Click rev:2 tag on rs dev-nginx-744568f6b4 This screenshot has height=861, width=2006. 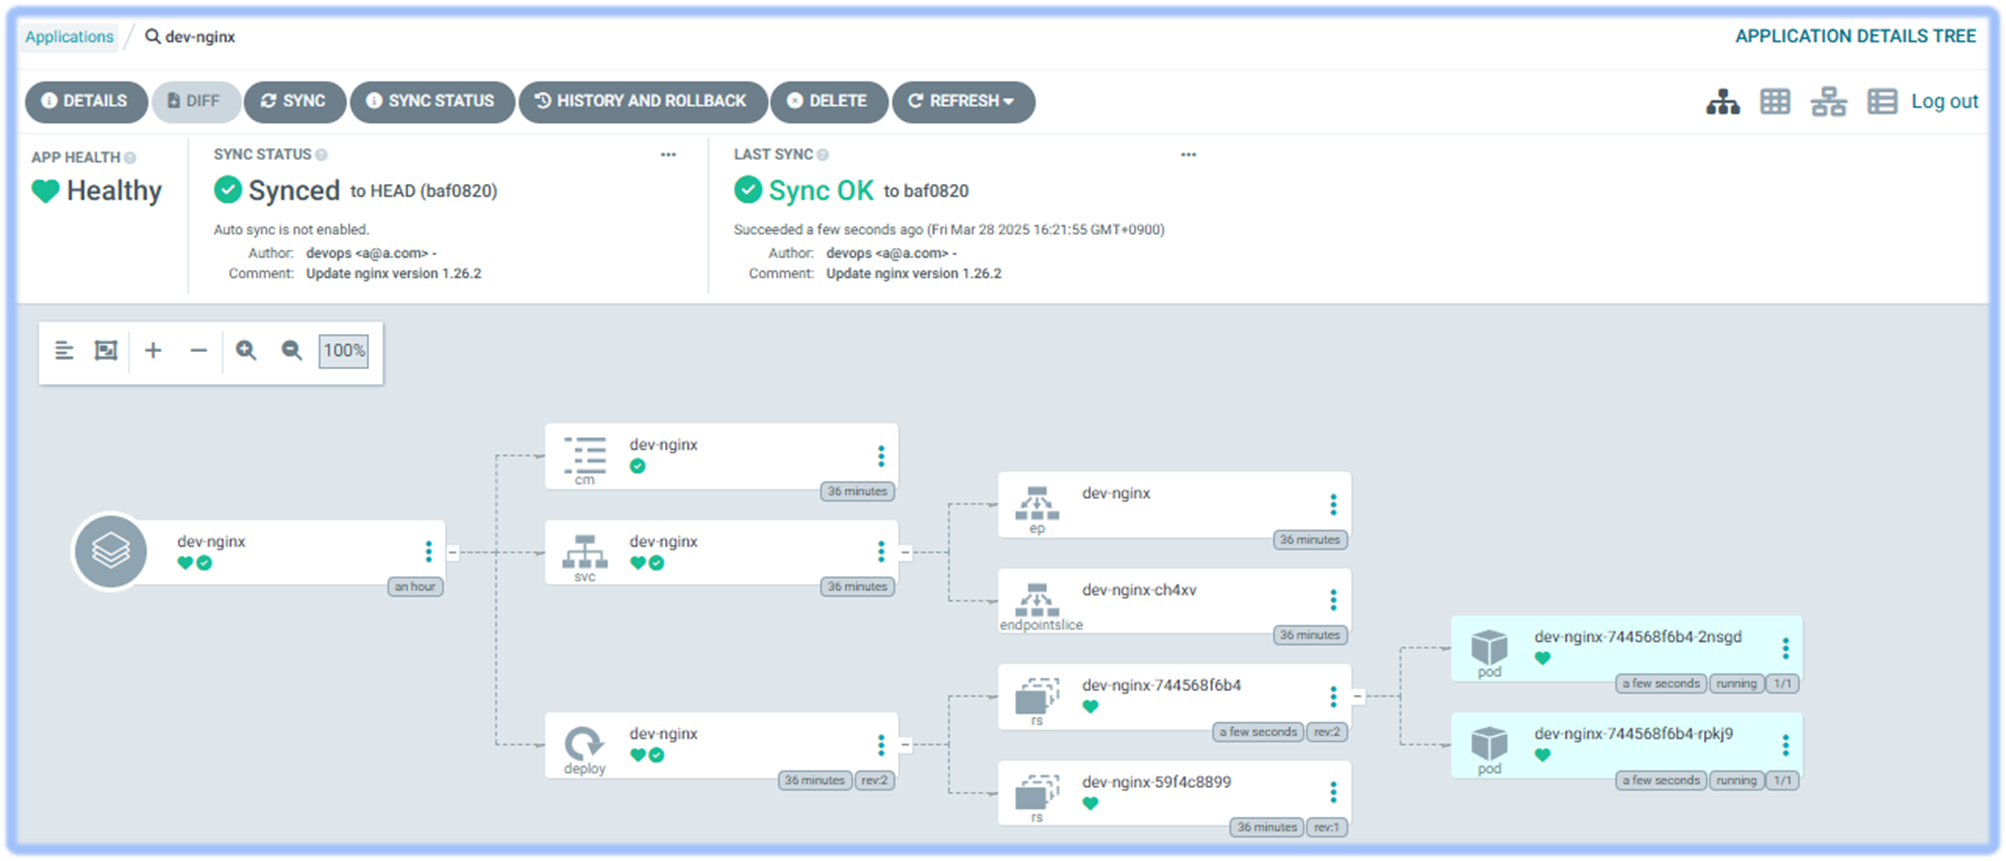(1327, 732)
